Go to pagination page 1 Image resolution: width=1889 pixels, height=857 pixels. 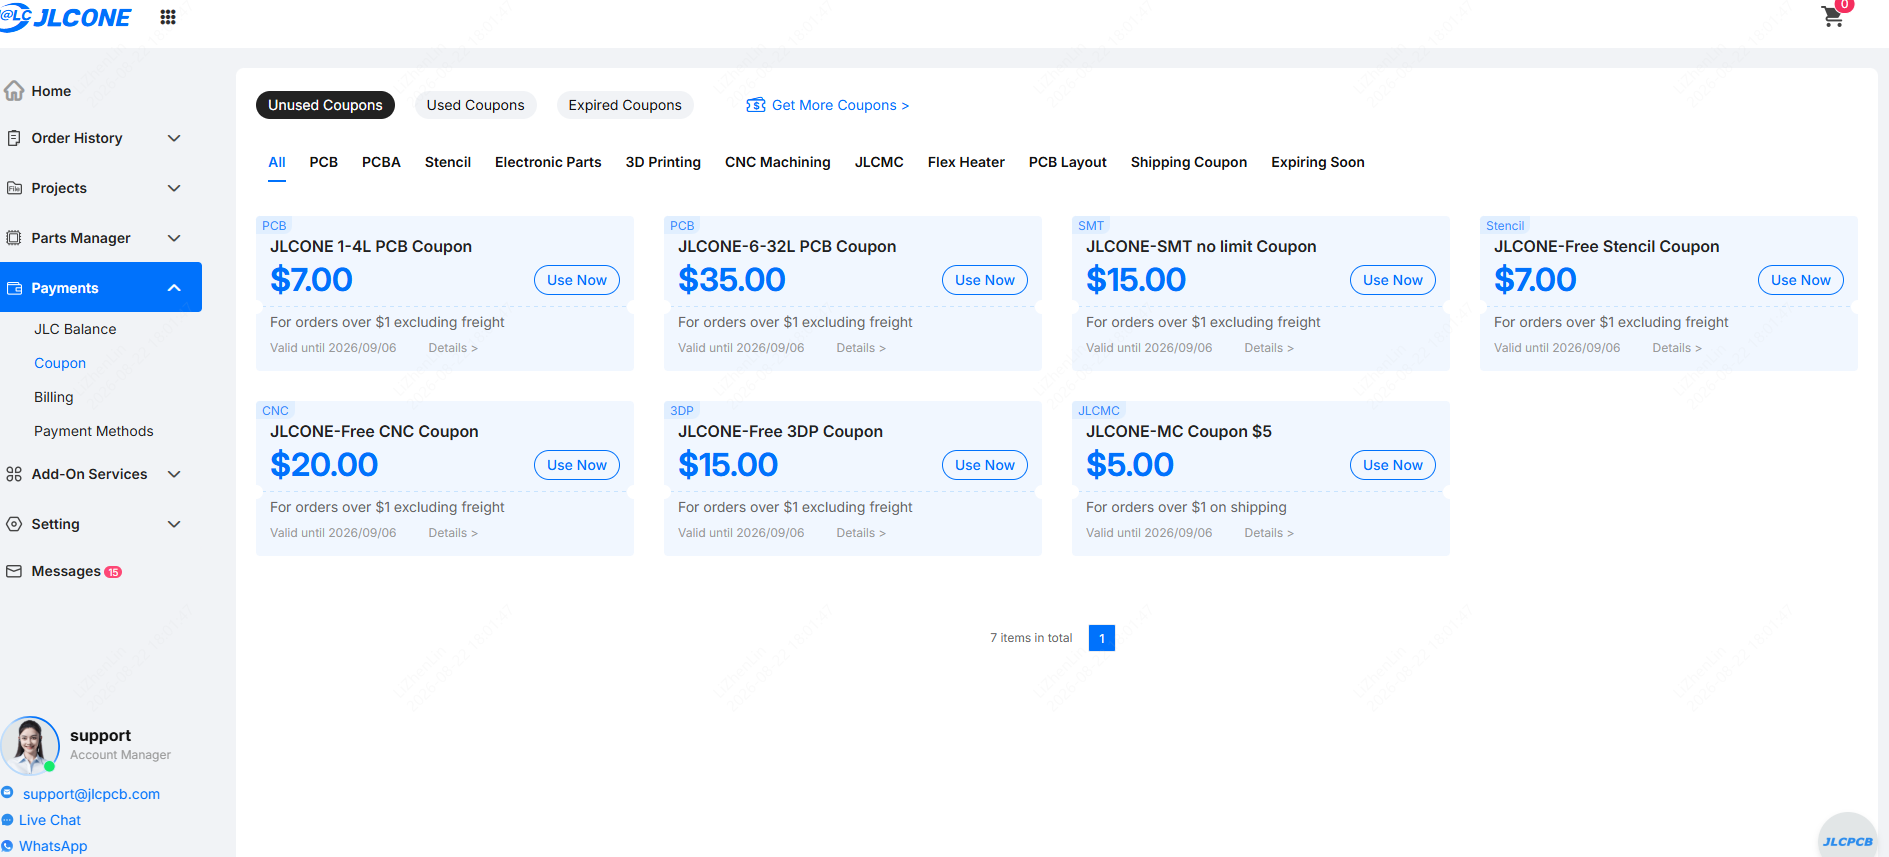coord(1102,638)
